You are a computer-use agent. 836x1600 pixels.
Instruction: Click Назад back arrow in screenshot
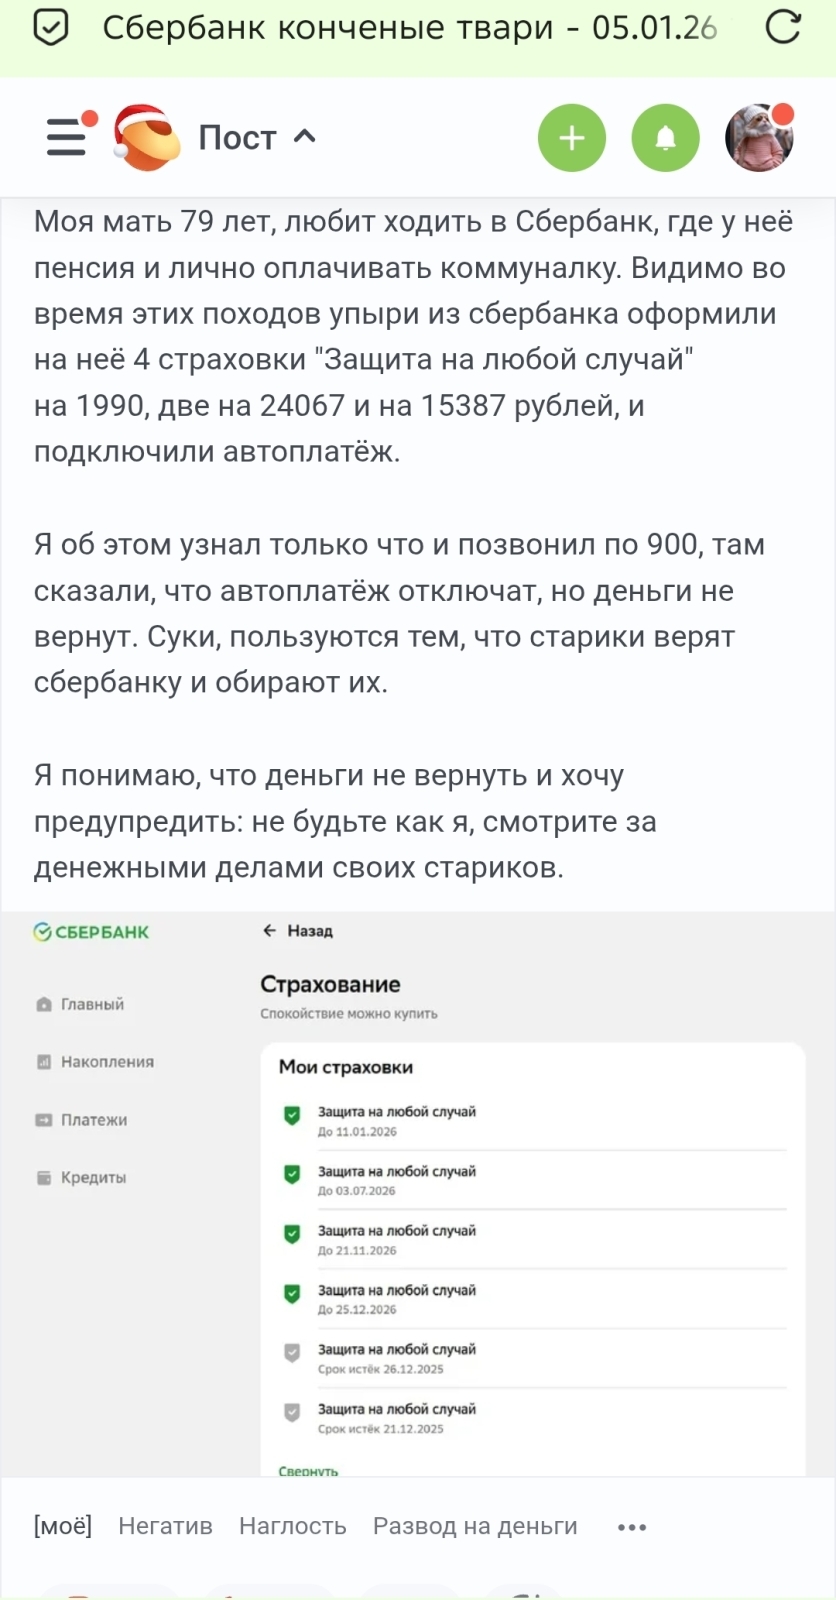tap(297, 931)
